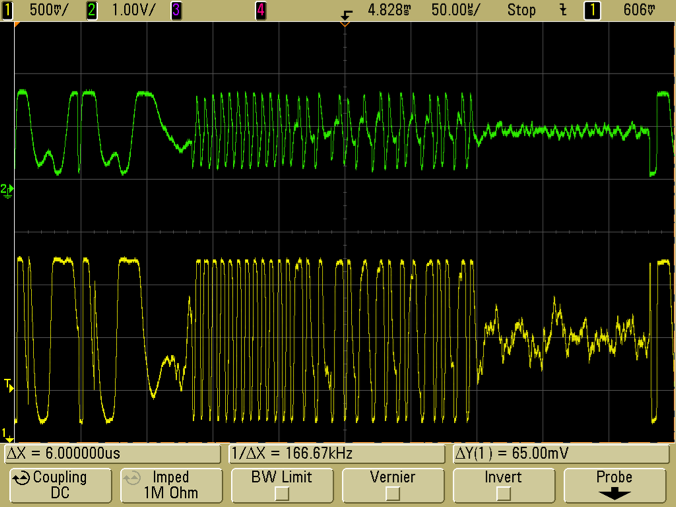Expand the Probe submenu
The height and width of the screenshot is (507, 676).
click(x=614, y=485)
